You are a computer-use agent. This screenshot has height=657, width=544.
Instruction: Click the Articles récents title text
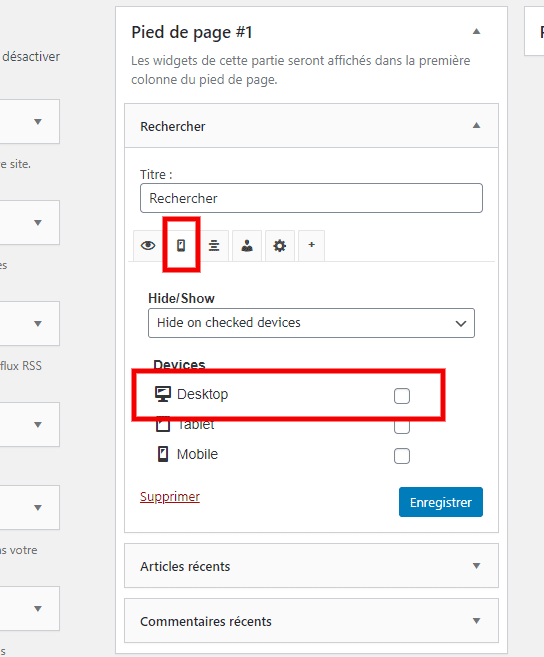tap(185, 566)
